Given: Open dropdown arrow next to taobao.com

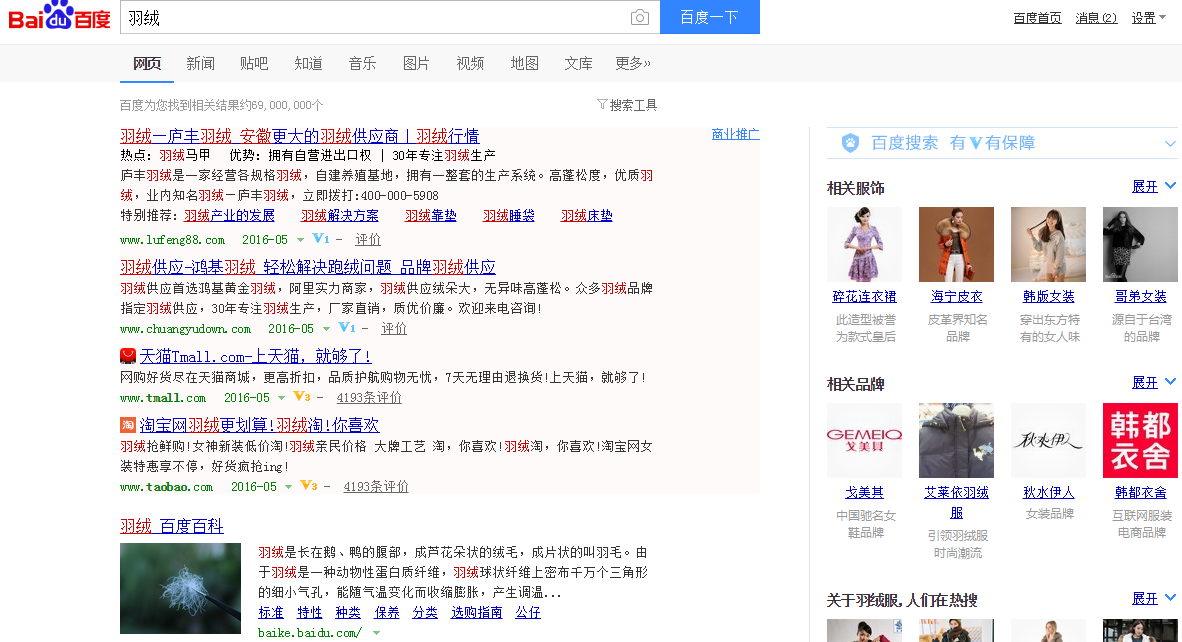Looking at the screenshot, I should [x=289, y=487].
